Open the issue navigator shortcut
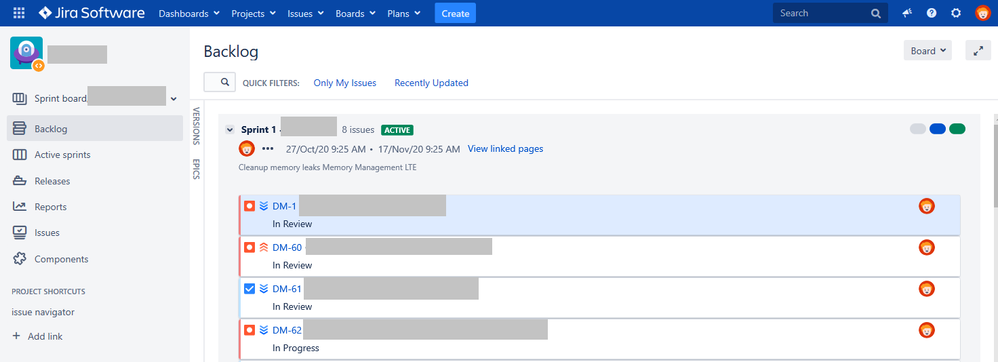998x362 pixels. coord(43,312)
